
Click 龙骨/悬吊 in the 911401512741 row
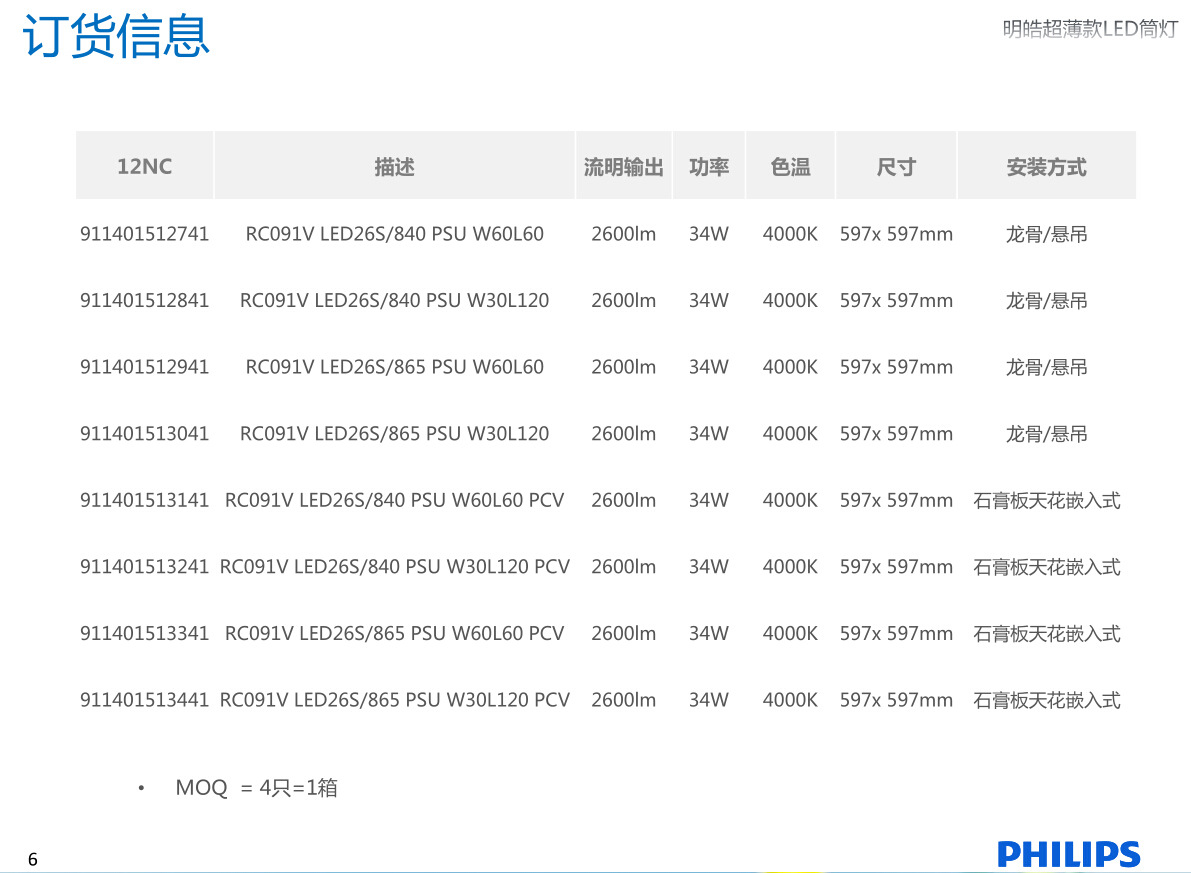(1047, 234)
